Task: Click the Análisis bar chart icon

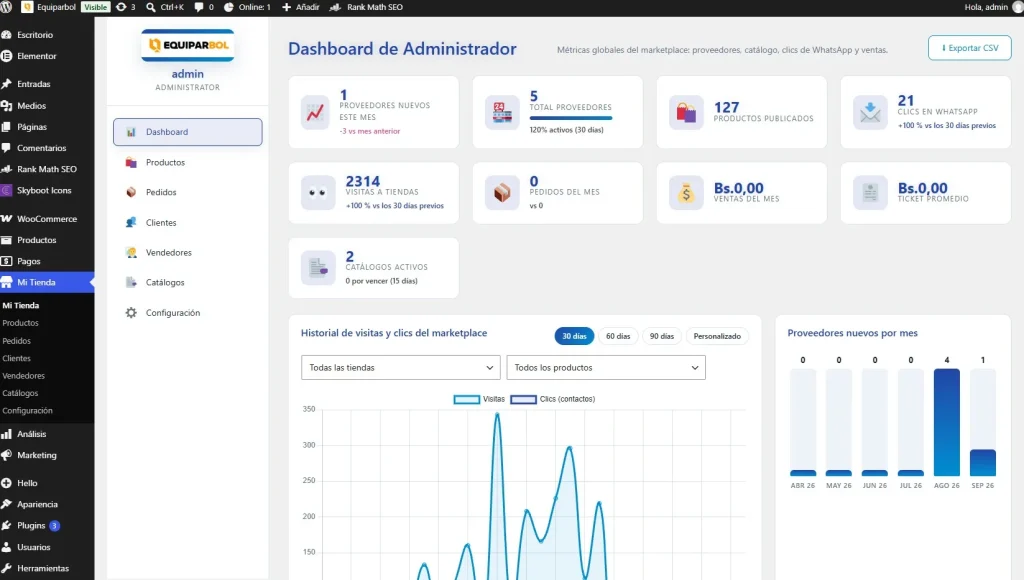Action: (7, 434)
